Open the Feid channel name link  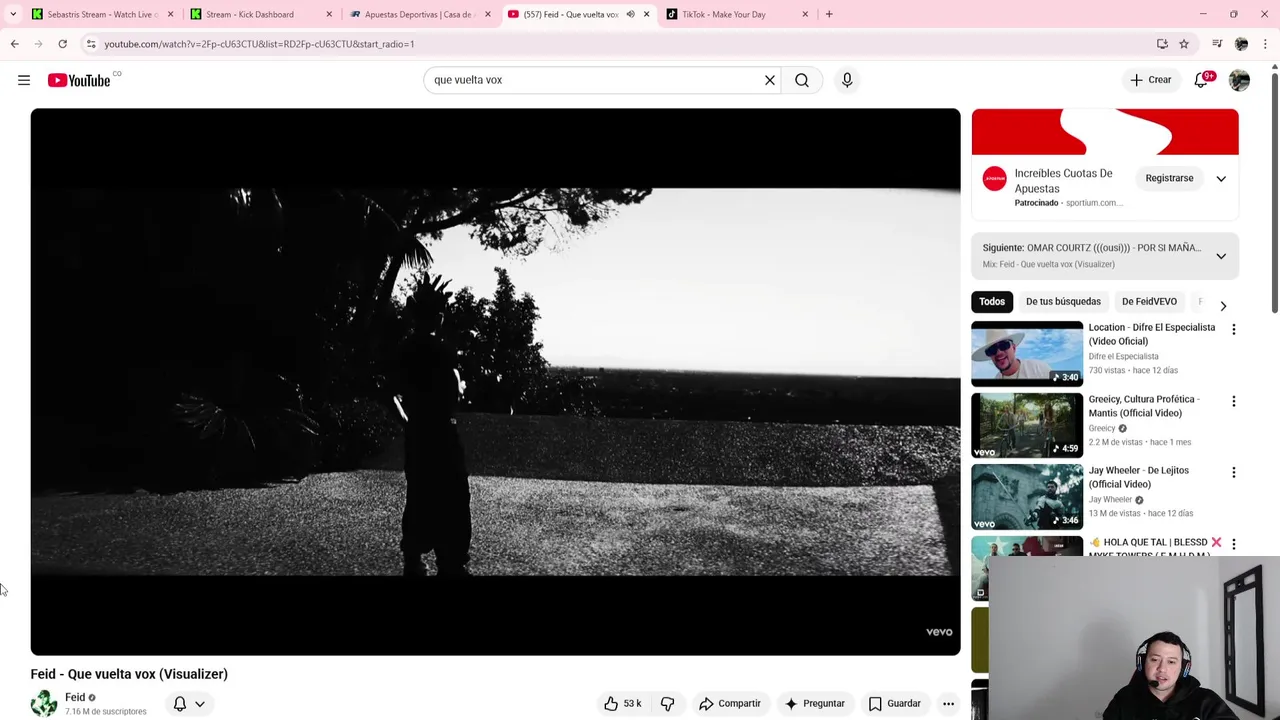75,697
